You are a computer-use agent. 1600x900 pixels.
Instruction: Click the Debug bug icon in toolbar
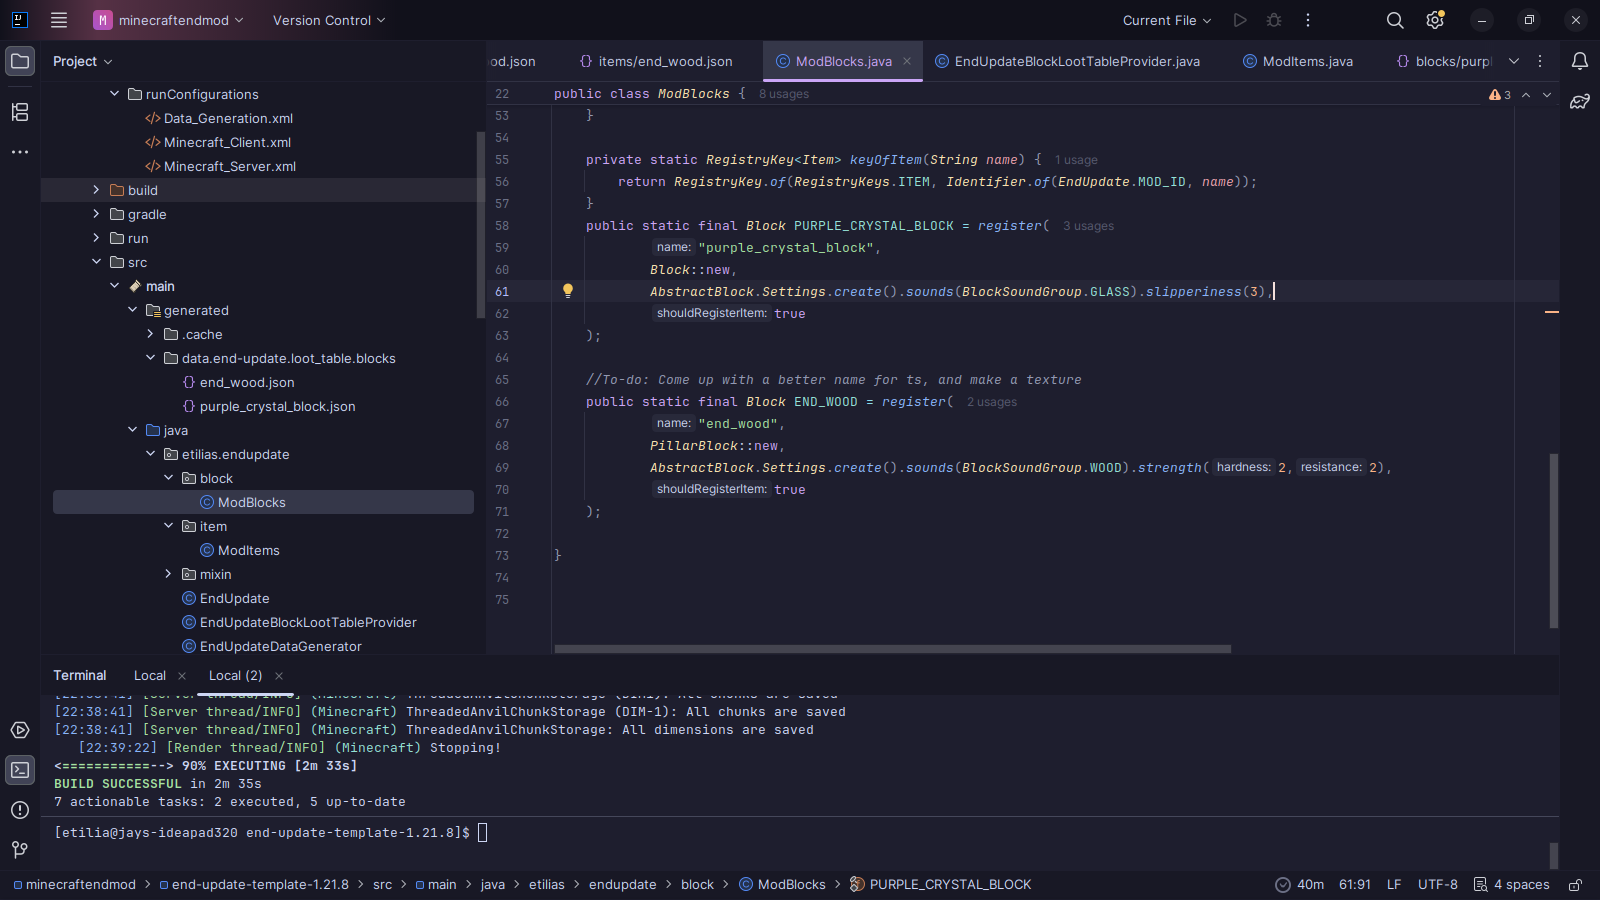(1274, 20)
